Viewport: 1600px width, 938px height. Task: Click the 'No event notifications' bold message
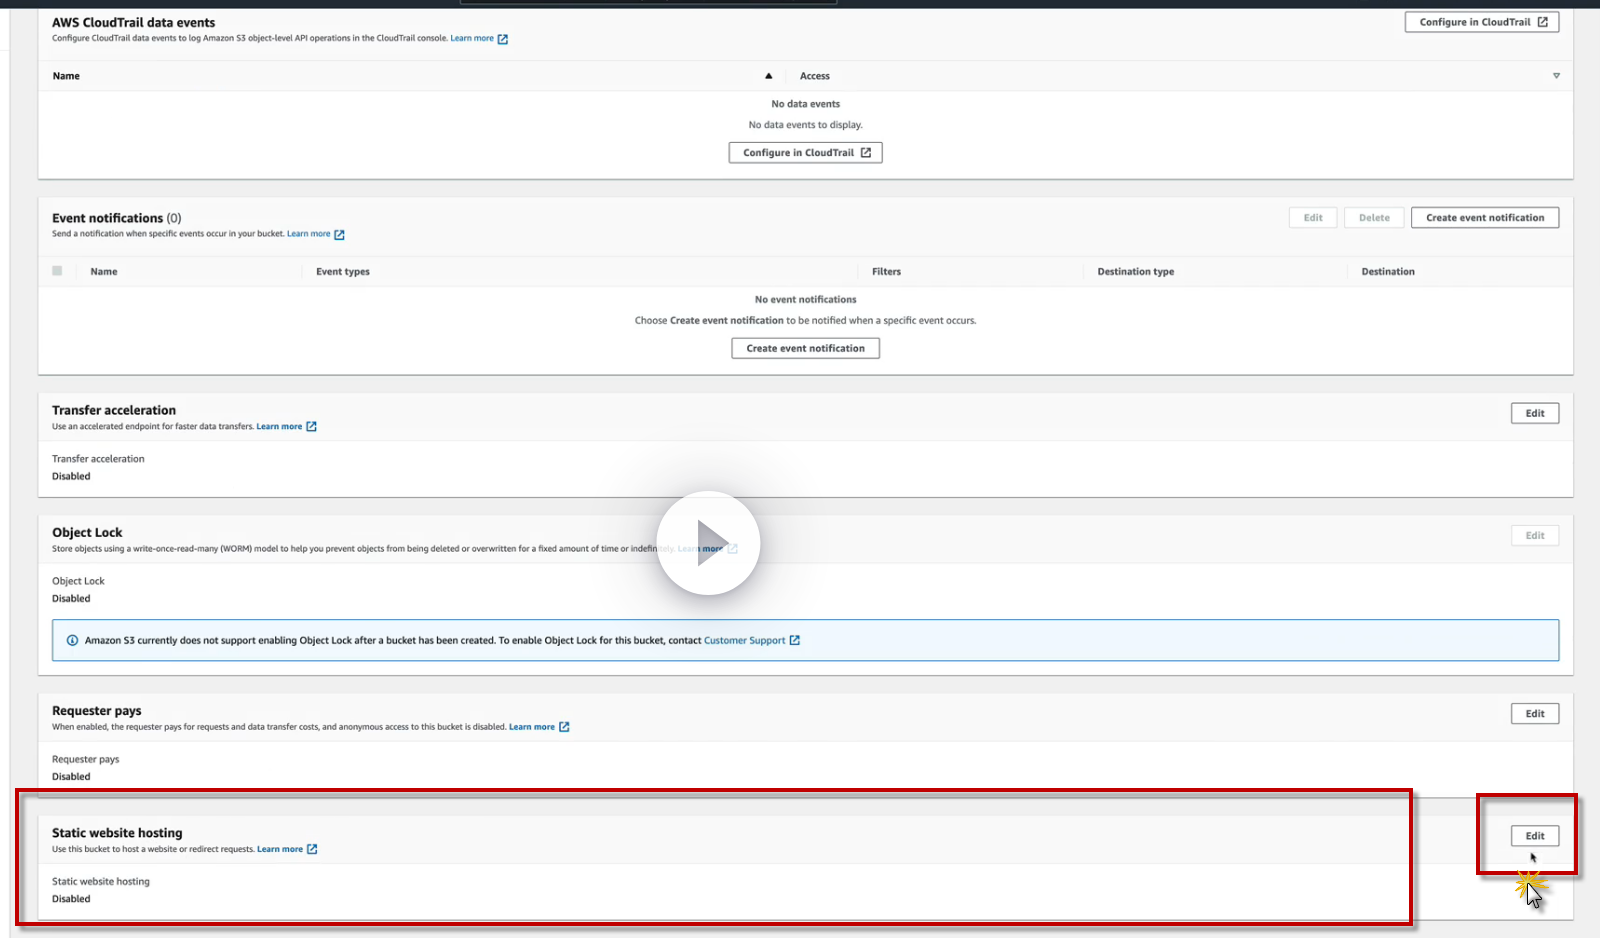806,300
